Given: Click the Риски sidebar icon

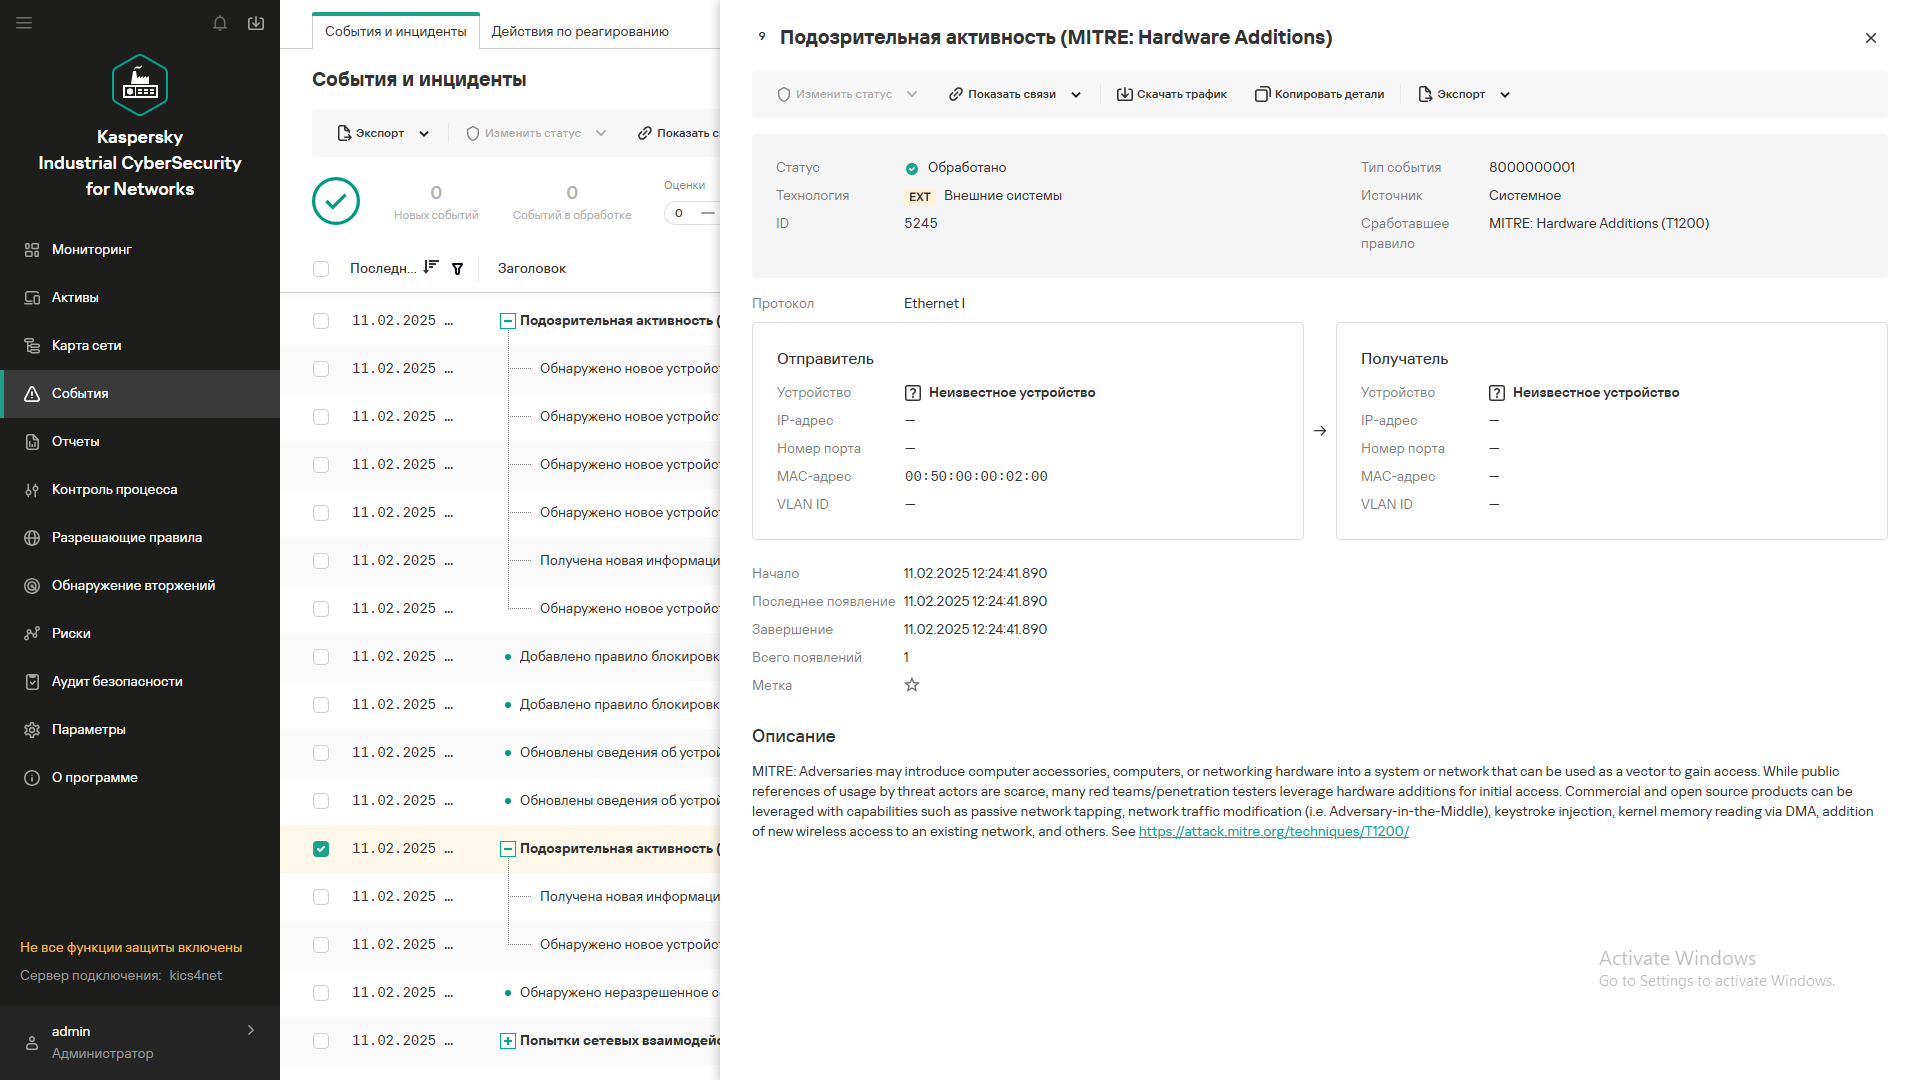Looking at the screenshot, I should pyautogui.click(x=32, y=634).
